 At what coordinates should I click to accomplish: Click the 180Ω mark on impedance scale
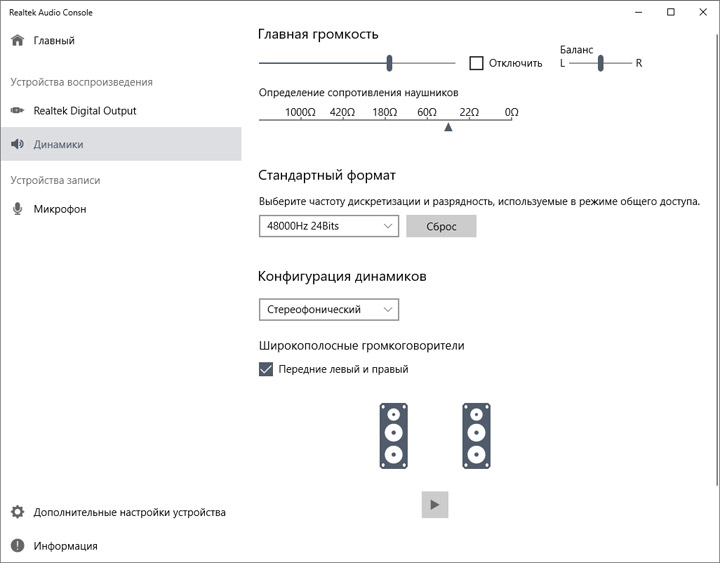385,113
